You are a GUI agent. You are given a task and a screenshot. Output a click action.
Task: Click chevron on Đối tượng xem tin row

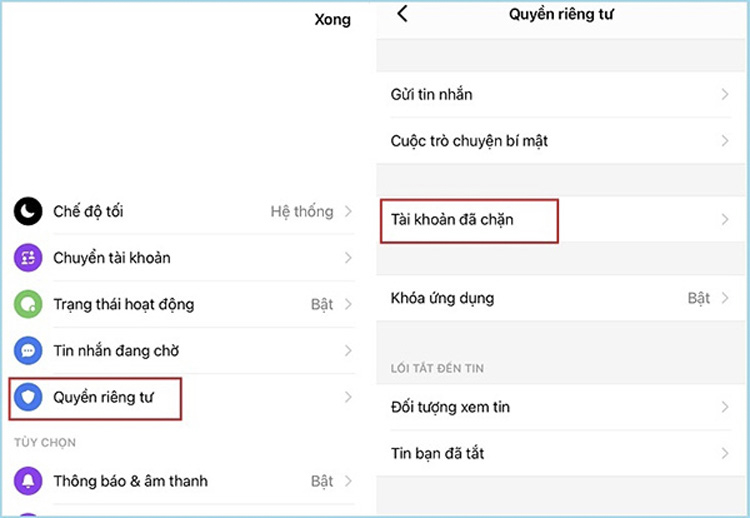725,407
